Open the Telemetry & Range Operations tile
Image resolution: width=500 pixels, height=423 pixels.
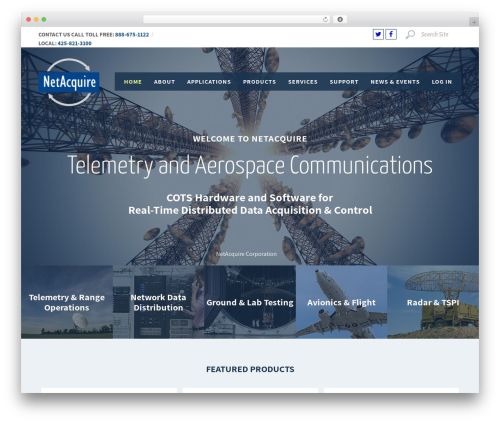67,302
